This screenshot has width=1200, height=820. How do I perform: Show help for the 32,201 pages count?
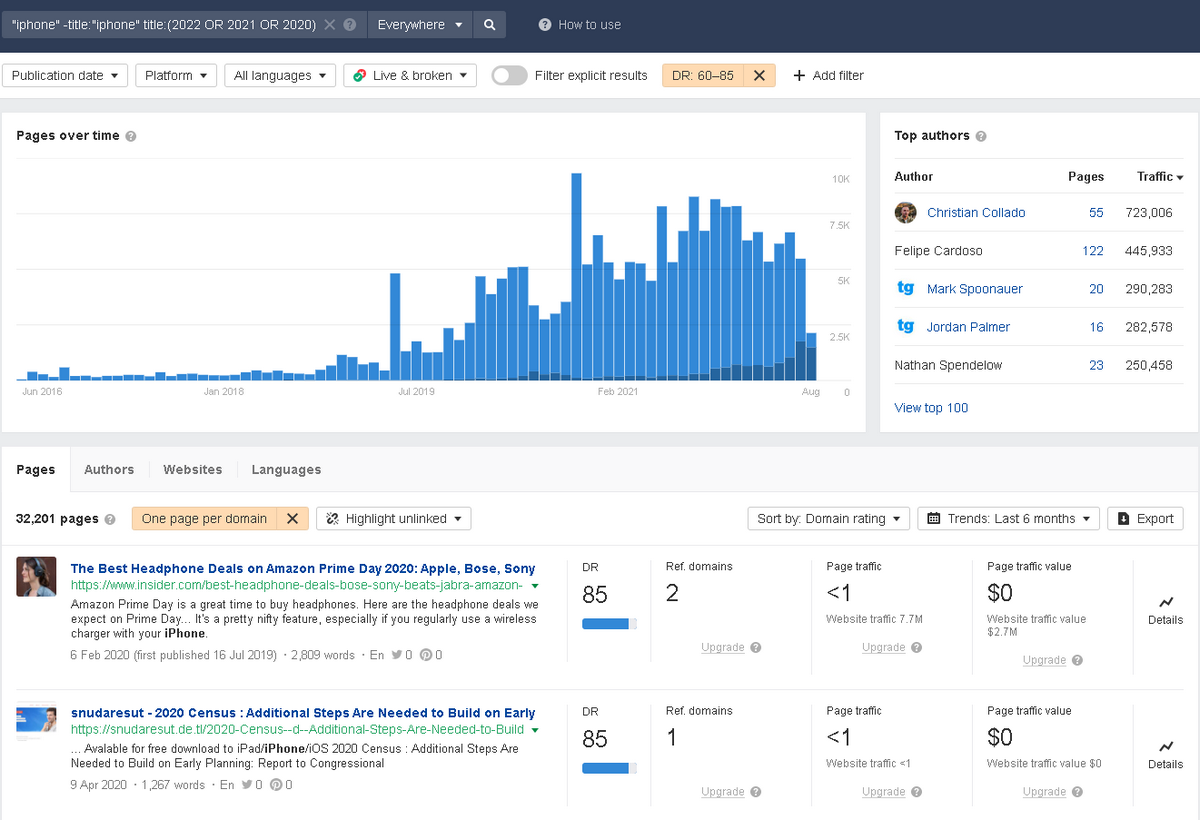pos(110,519)
